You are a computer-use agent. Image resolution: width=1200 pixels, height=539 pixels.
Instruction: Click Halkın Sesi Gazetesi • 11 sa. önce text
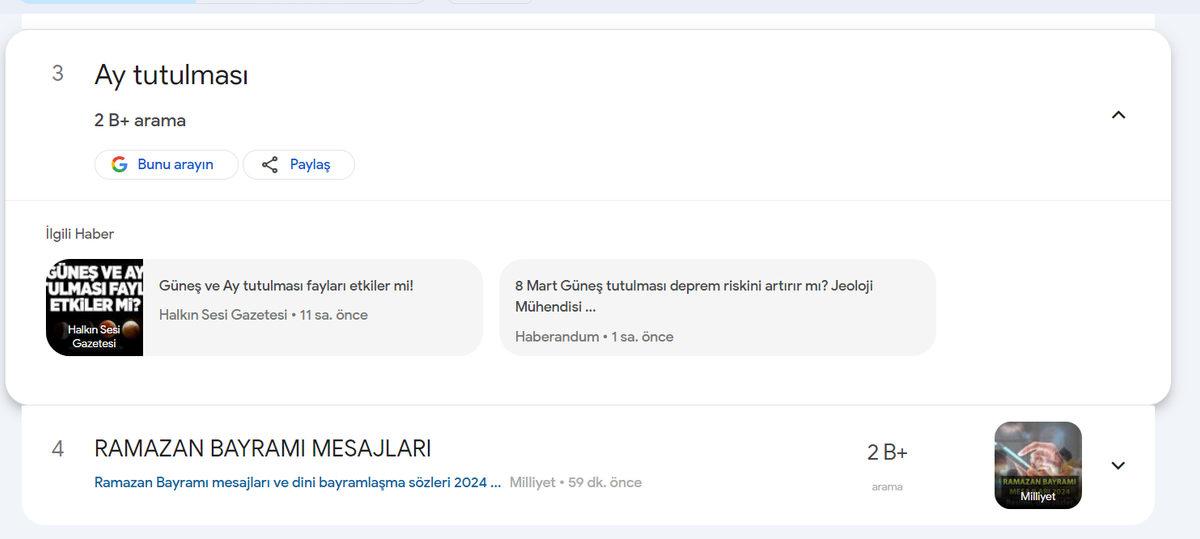pyautogui.click(x=263, y=315)
